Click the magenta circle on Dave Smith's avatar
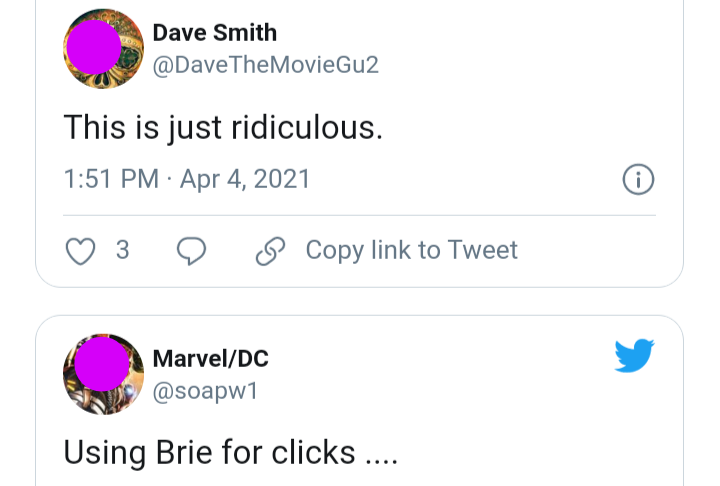Image resolution: width=720 pixels, height=486 pixels. pyautogui.click(x=95, y=47)
